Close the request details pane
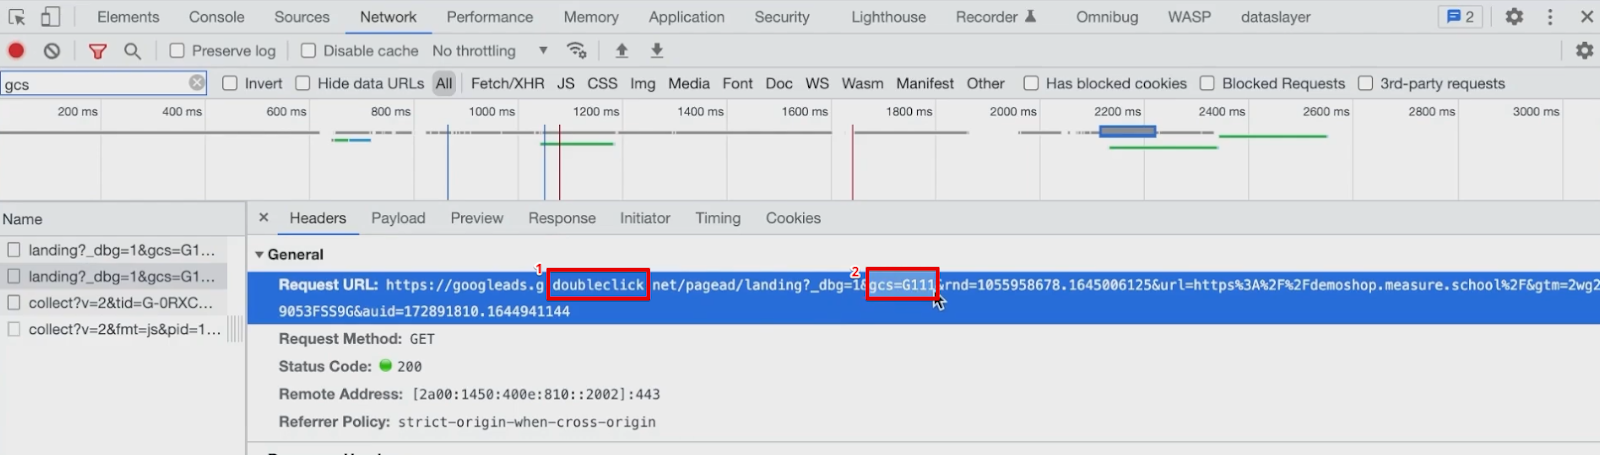Viewport: 1600px width, 455px height. pyautogui.click(x=263, y=217)
